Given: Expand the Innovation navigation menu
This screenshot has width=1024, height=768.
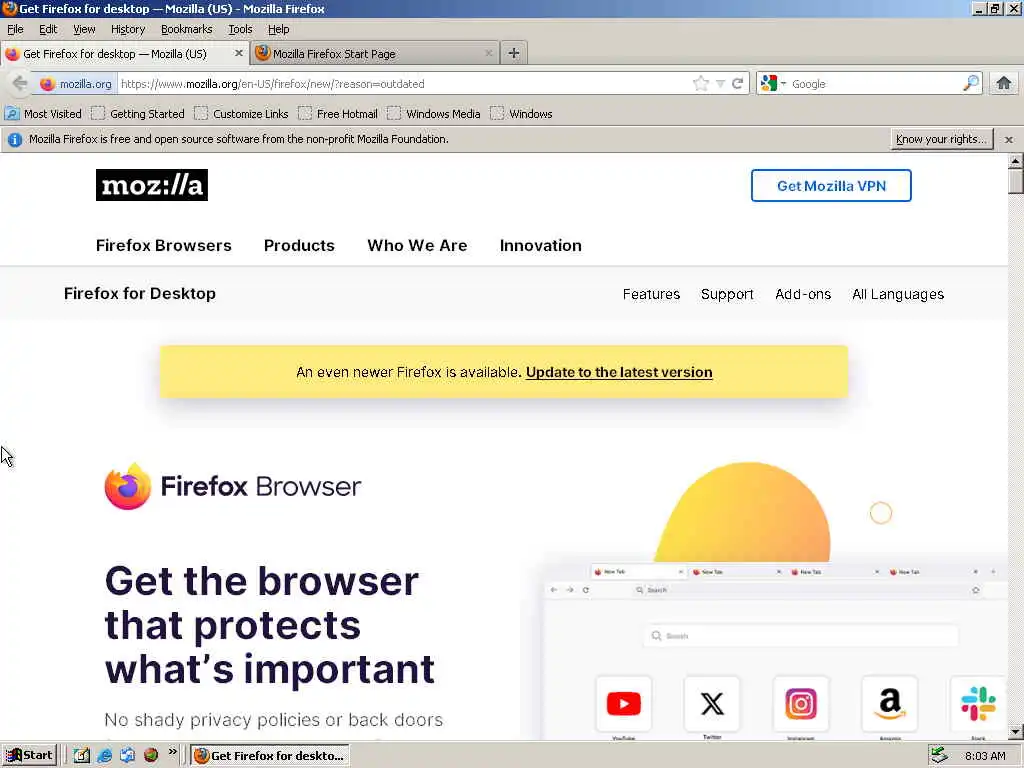Looking at the screenshot, I should (541, 246).
